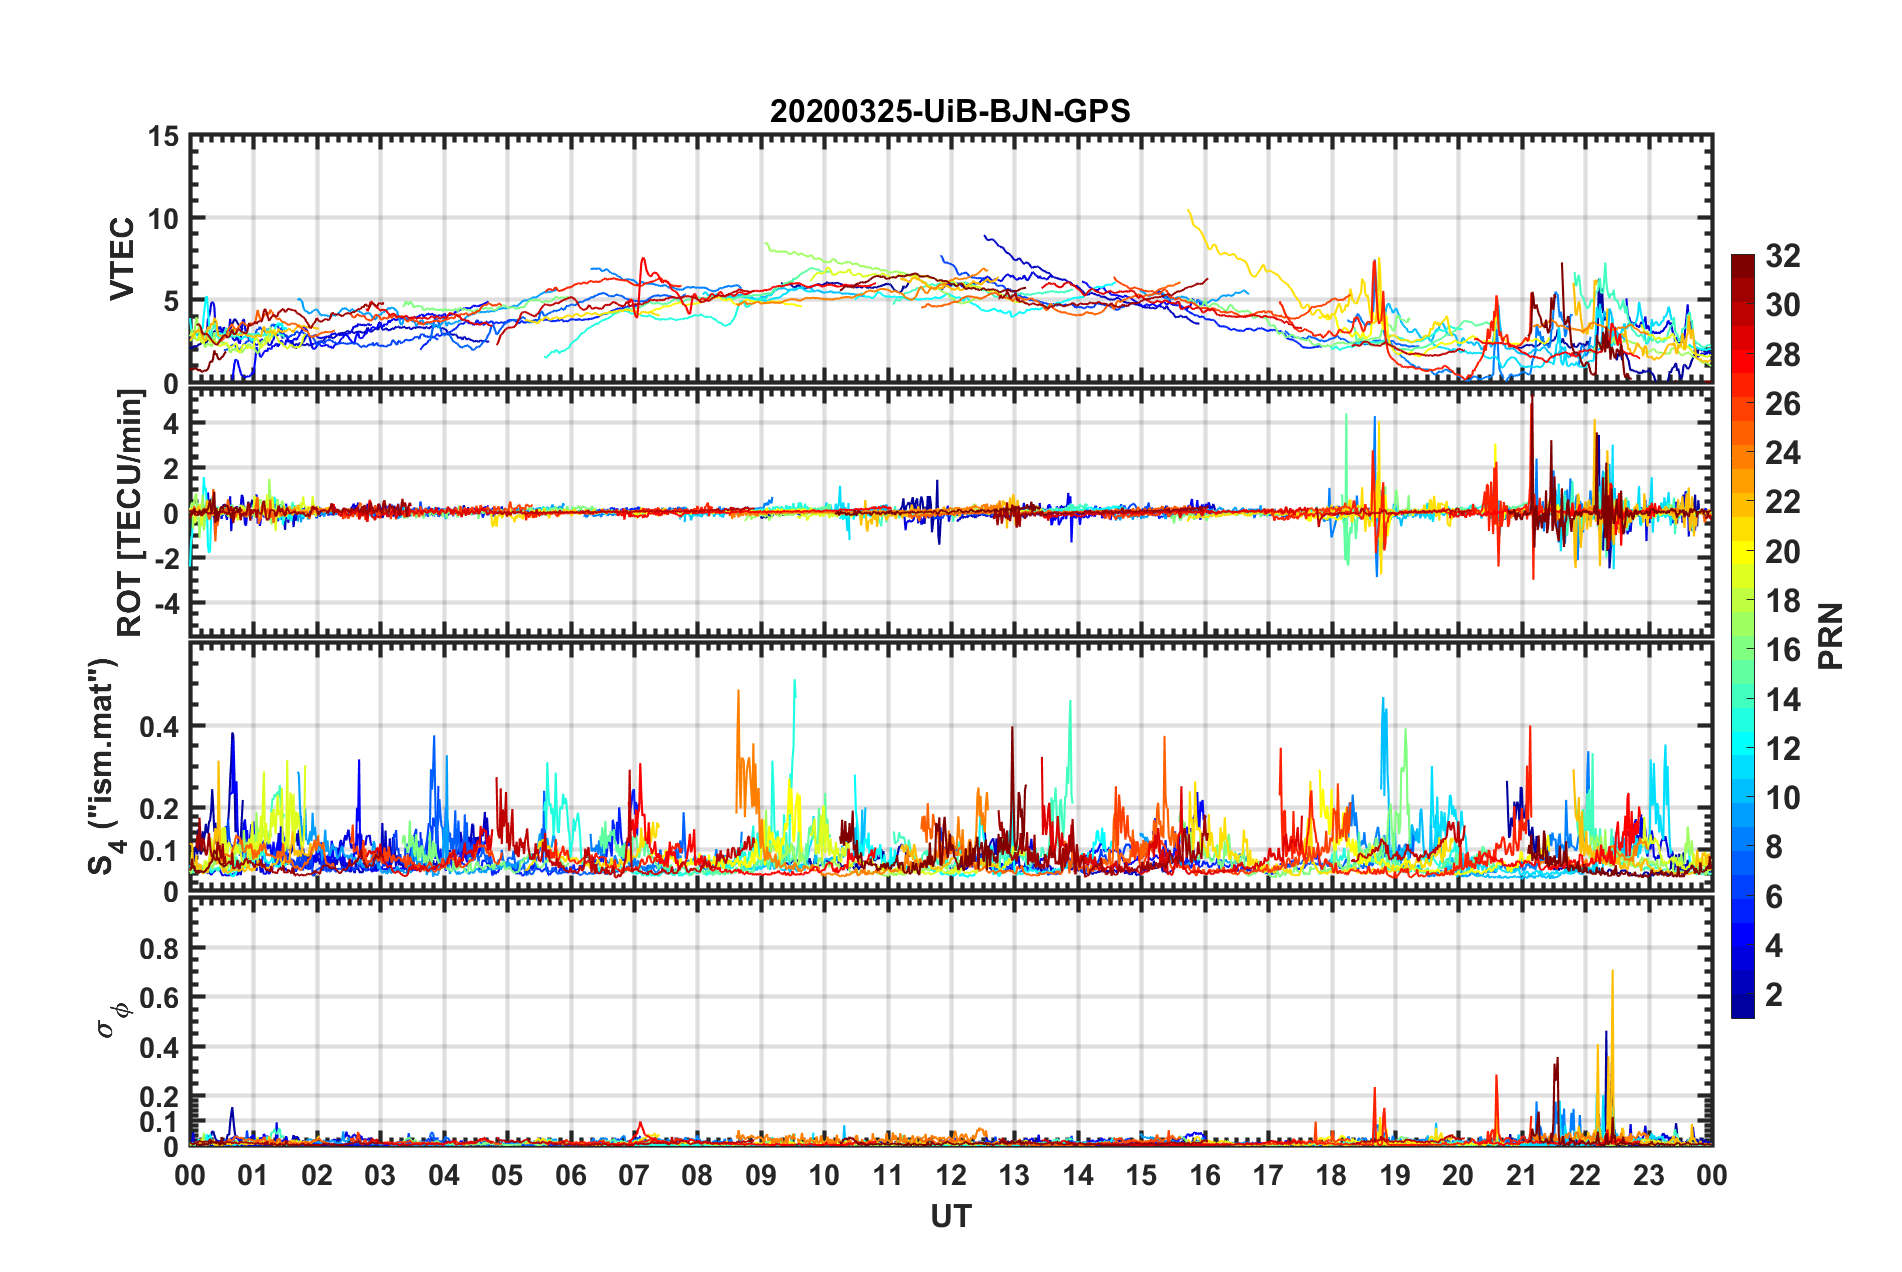
Task: Select the 0.6 tick on the sigma-phi axis
Action: [160, 998]
